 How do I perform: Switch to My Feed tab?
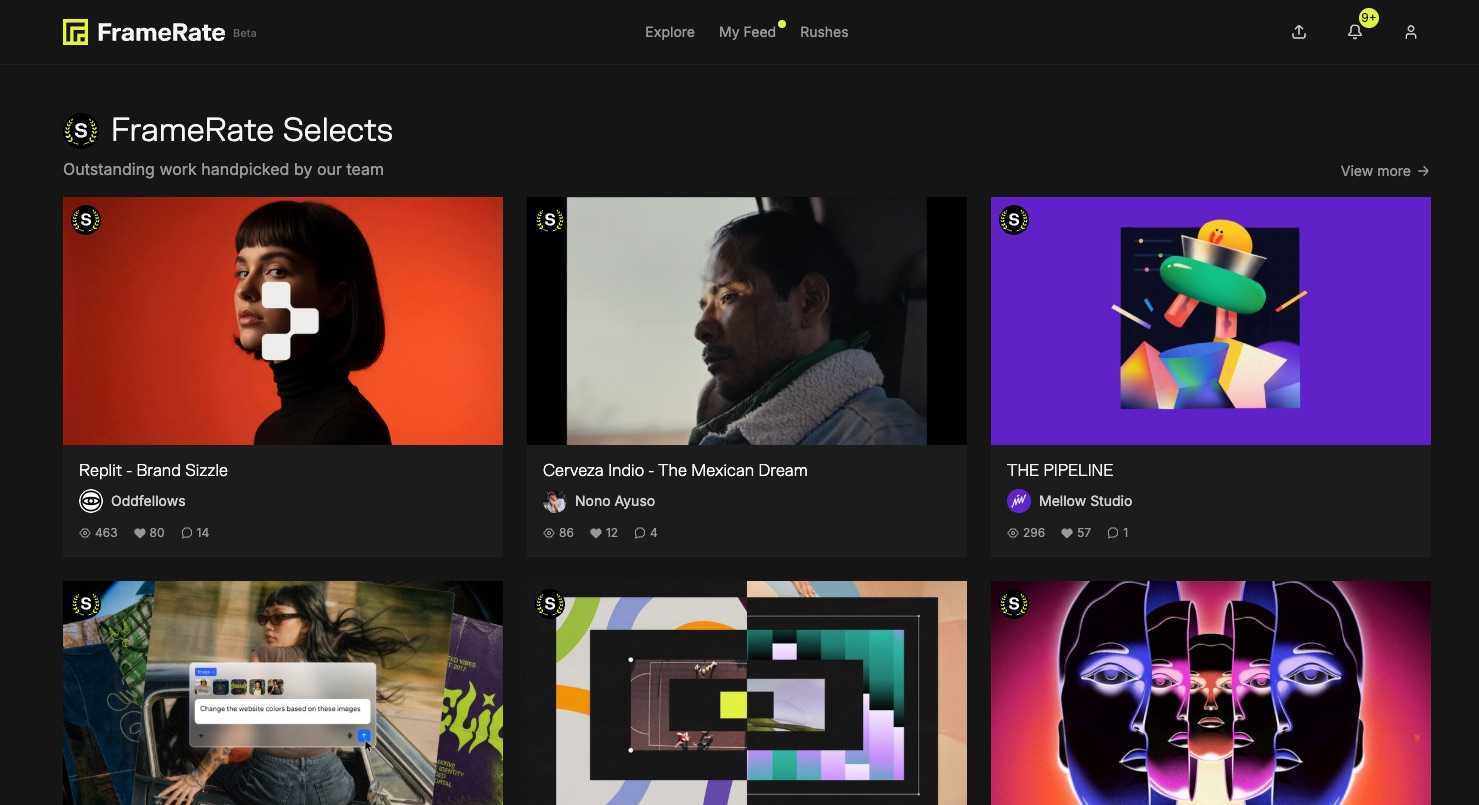click(747, 32)
